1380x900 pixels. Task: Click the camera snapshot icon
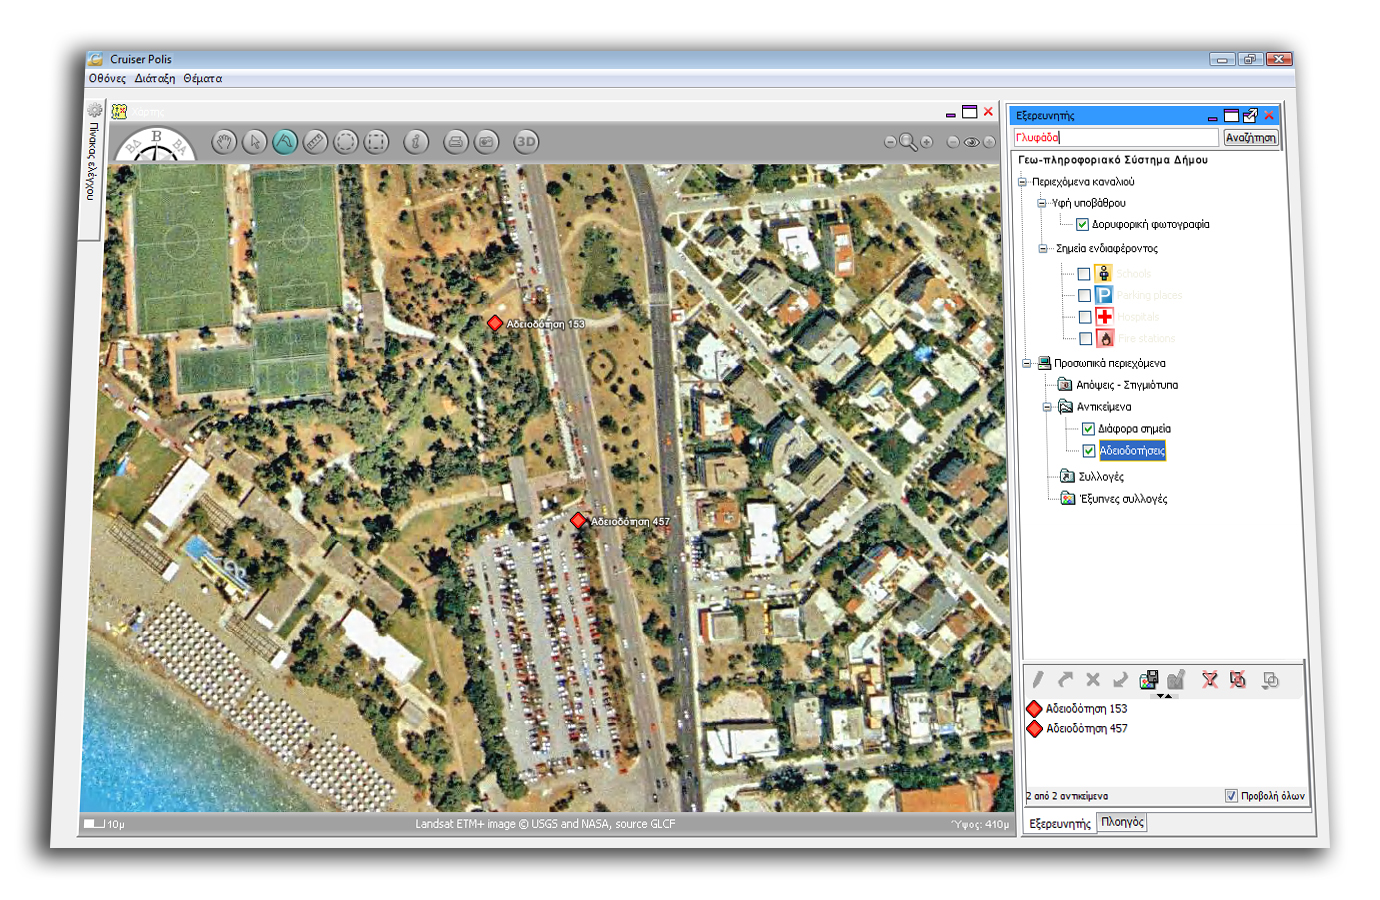tap(486, 142)
